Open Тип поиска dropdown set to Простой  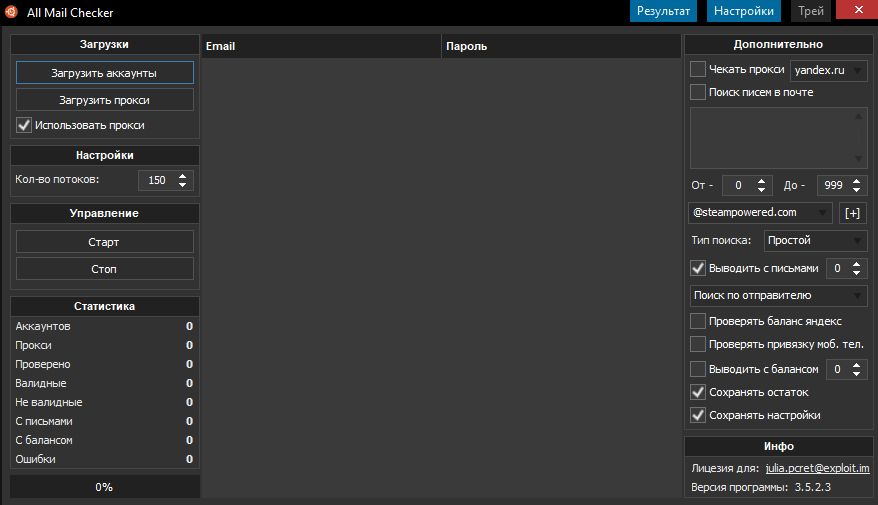tap(815, 241)
